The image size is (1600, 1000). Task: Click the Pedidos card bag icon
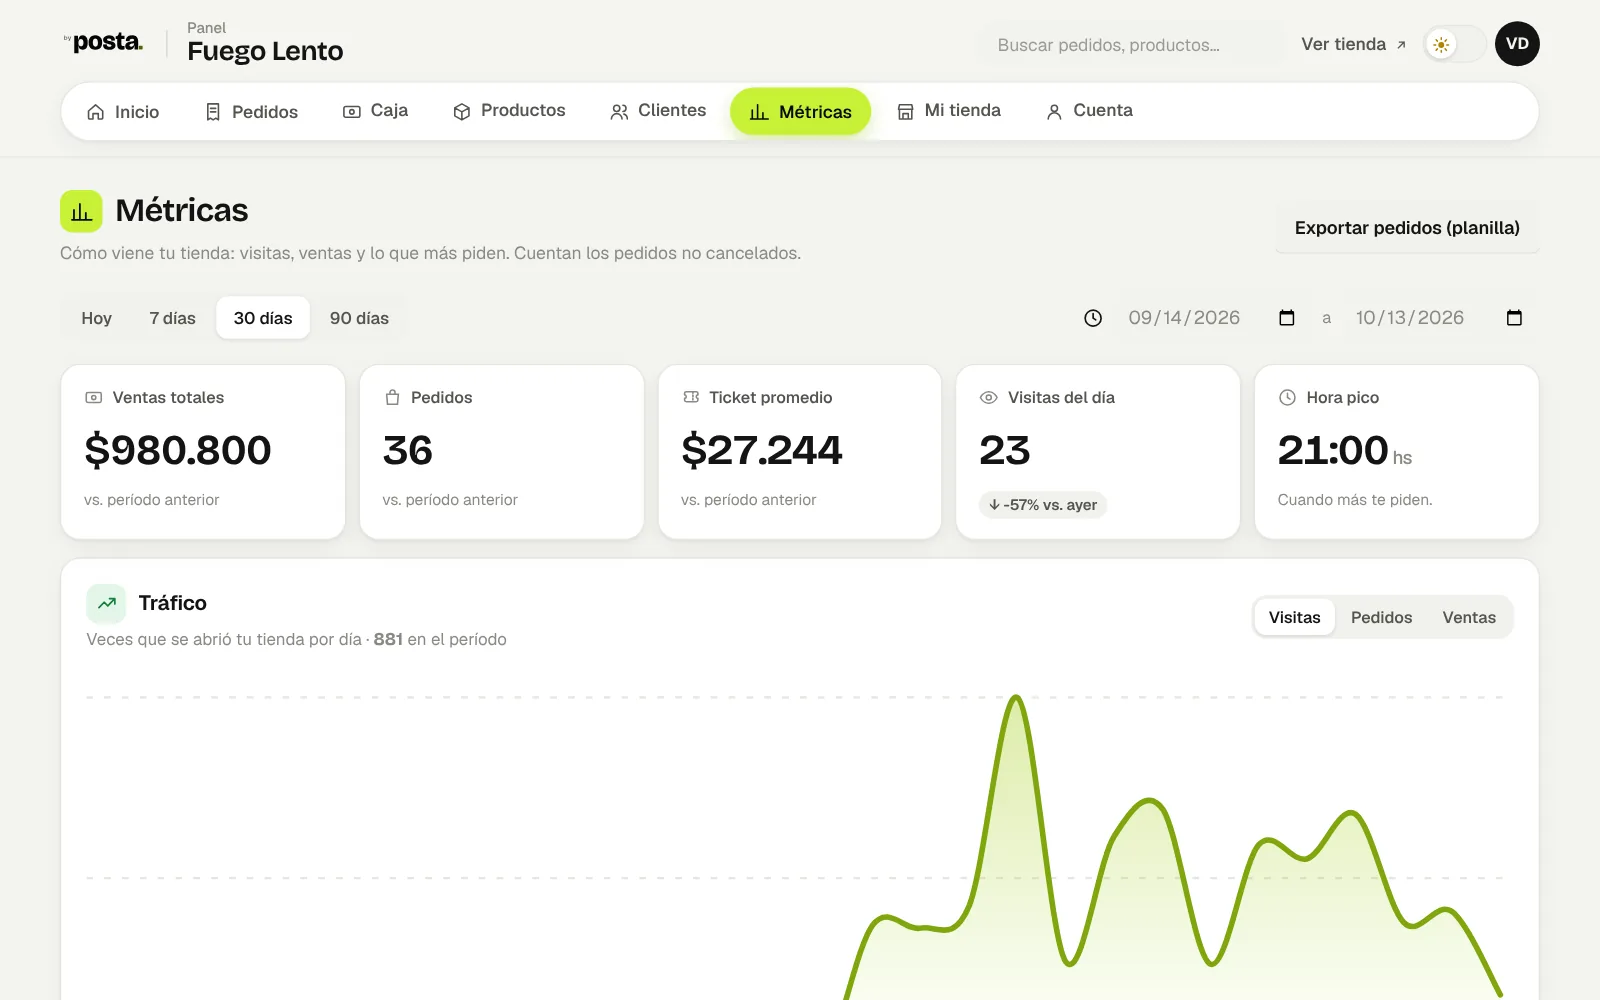click(x=392, y=398)
